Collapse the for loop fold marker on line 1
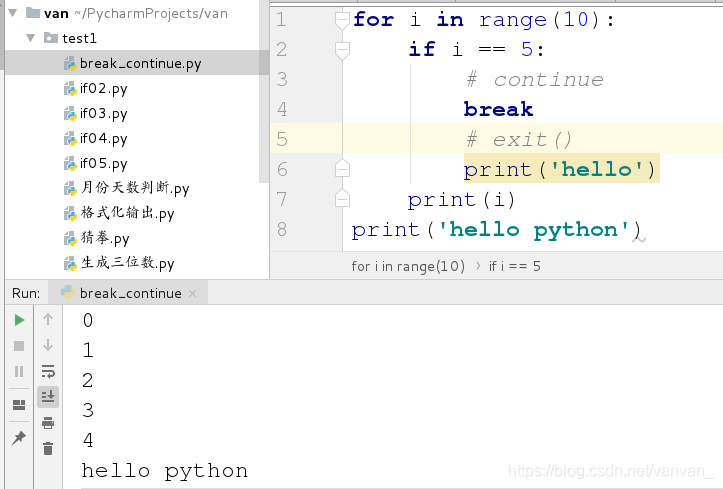 coord(342,21)
